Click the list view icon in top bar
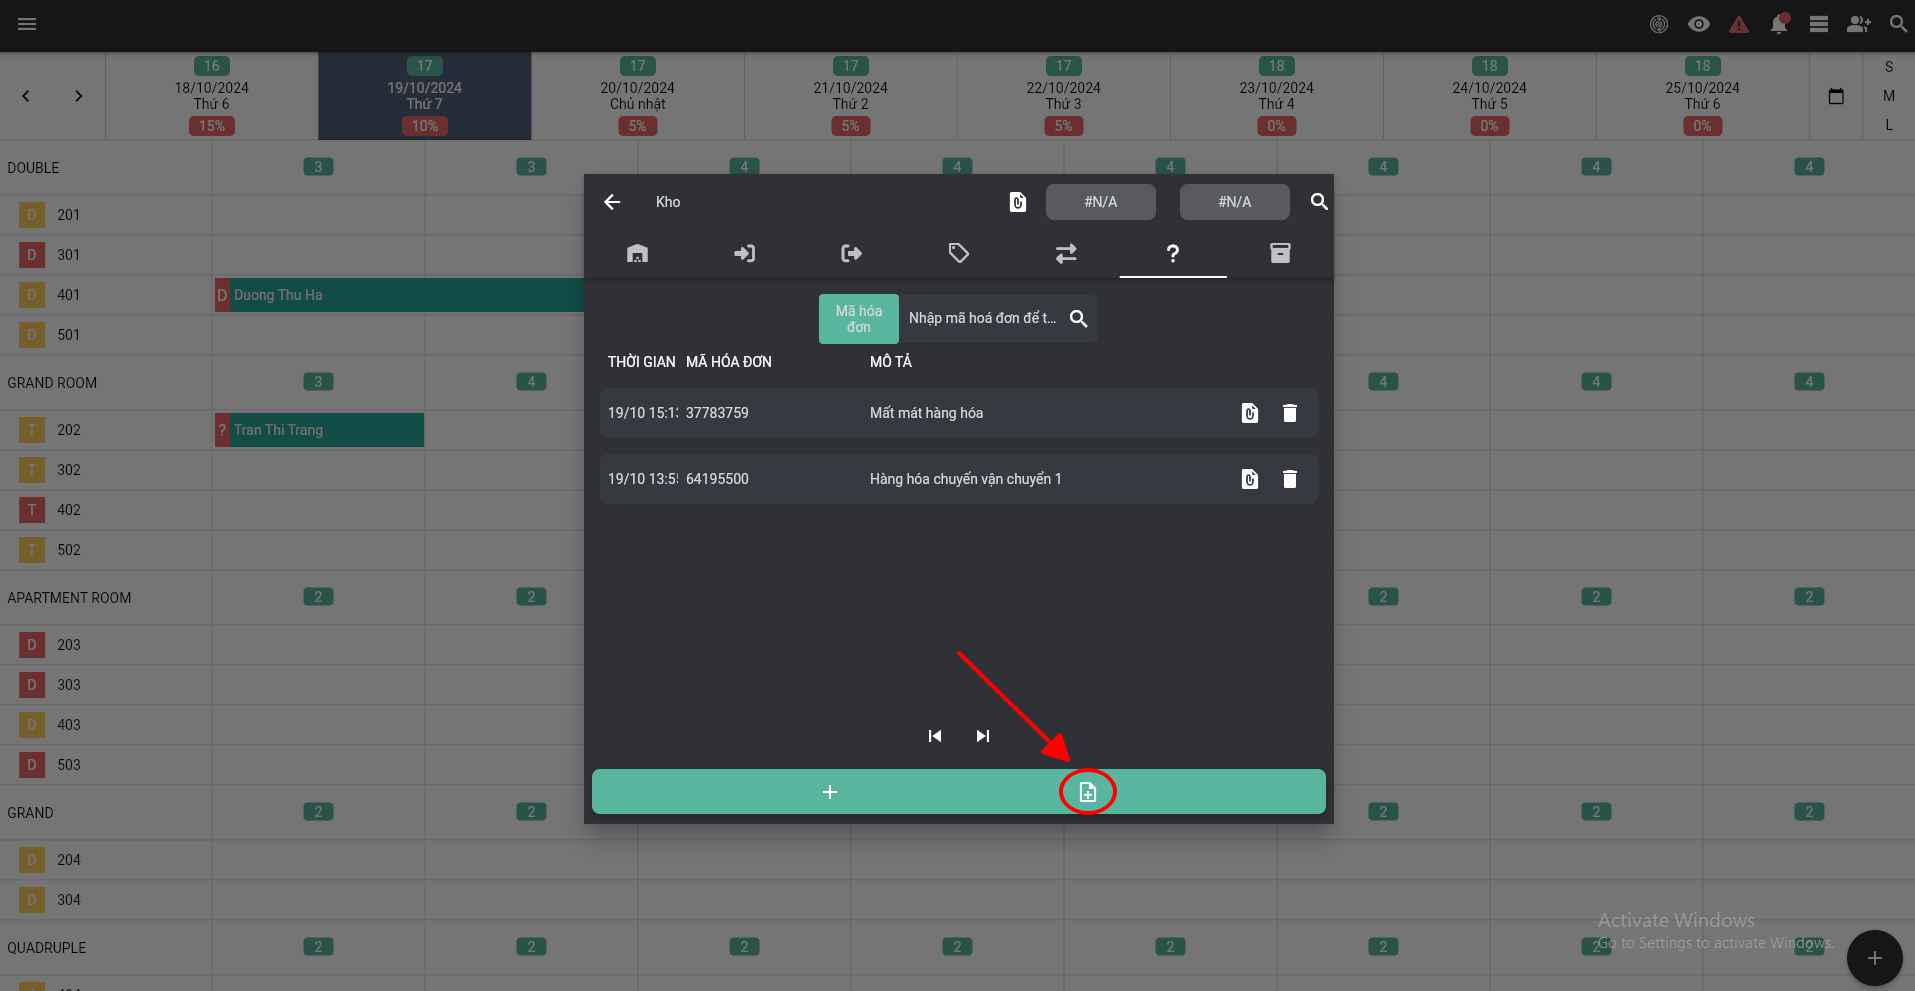 (x=1819, y=24)
